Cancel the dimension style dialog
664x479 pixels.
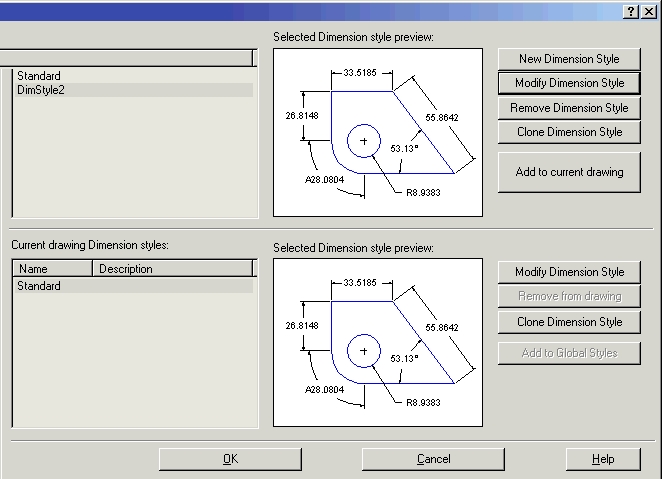(x=433, y=459)
